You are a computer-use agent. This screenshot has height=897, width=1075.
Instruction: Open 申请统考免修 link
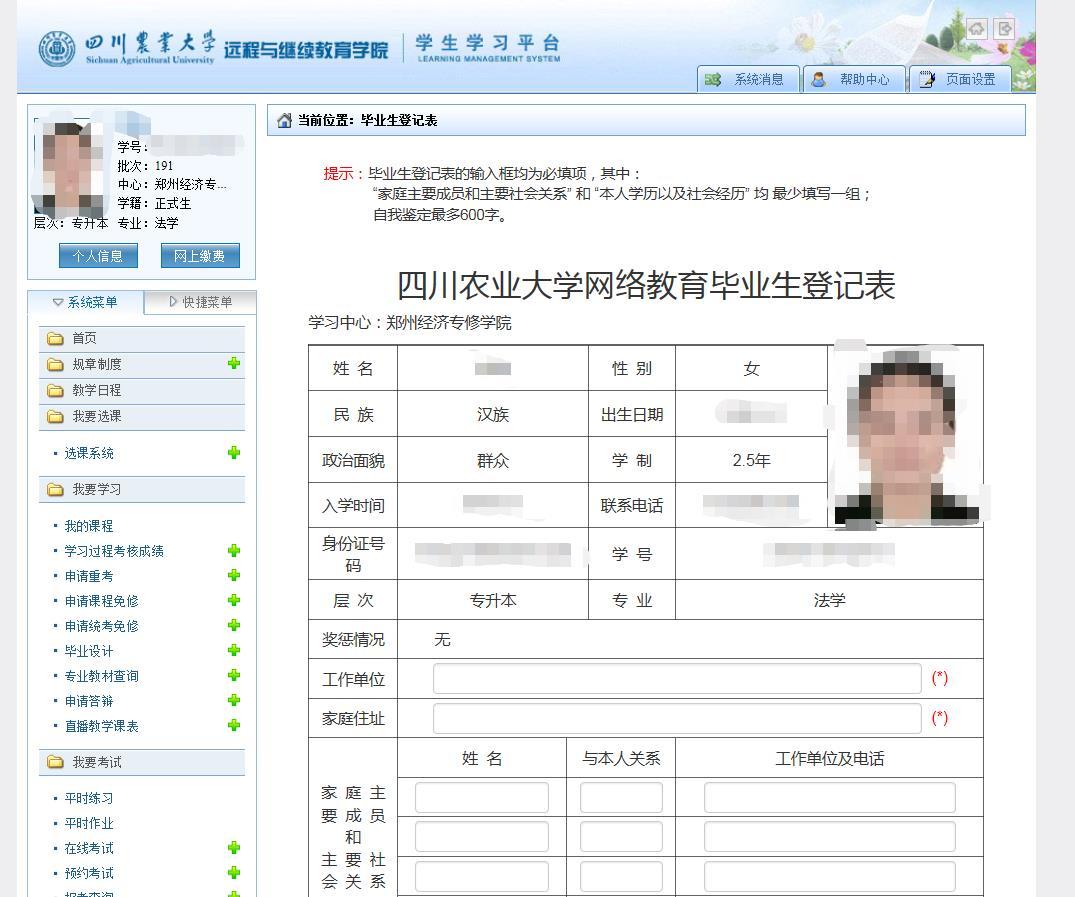tap(101, 626)
